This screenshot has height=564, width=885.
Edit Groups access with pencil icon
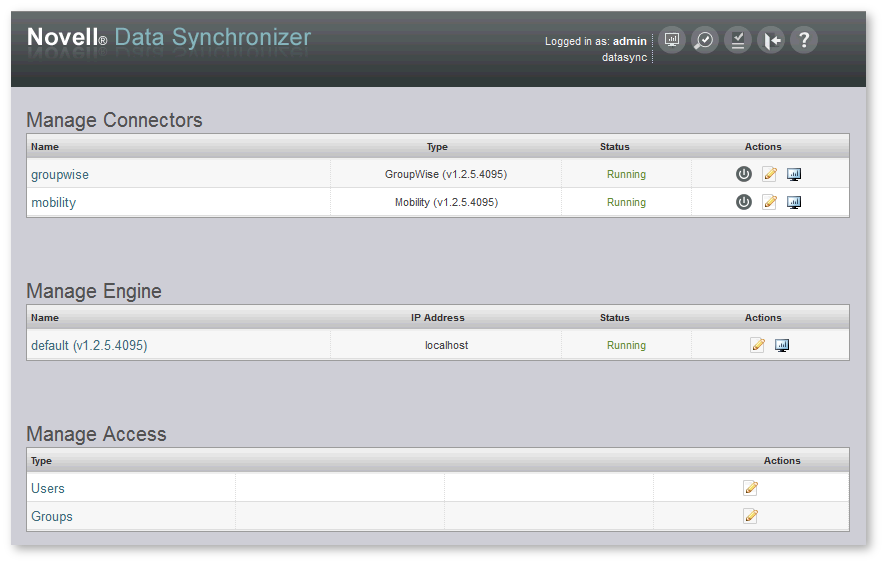tap(750, 516)
